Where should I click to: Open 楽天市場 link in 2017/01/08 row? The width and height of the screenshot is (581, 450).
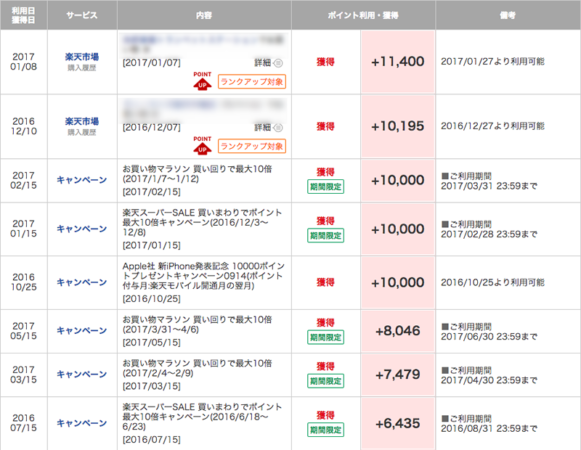[82, 57]
